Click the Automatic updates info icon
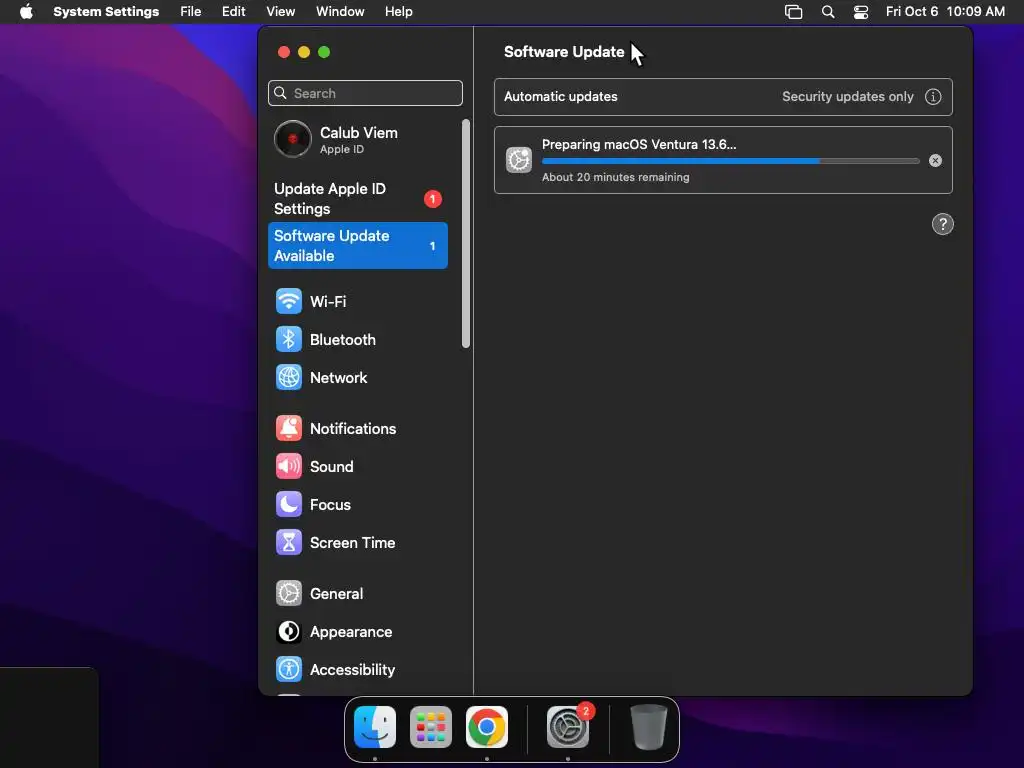Screen dimensions: 1024x768 tap(933, 97)
